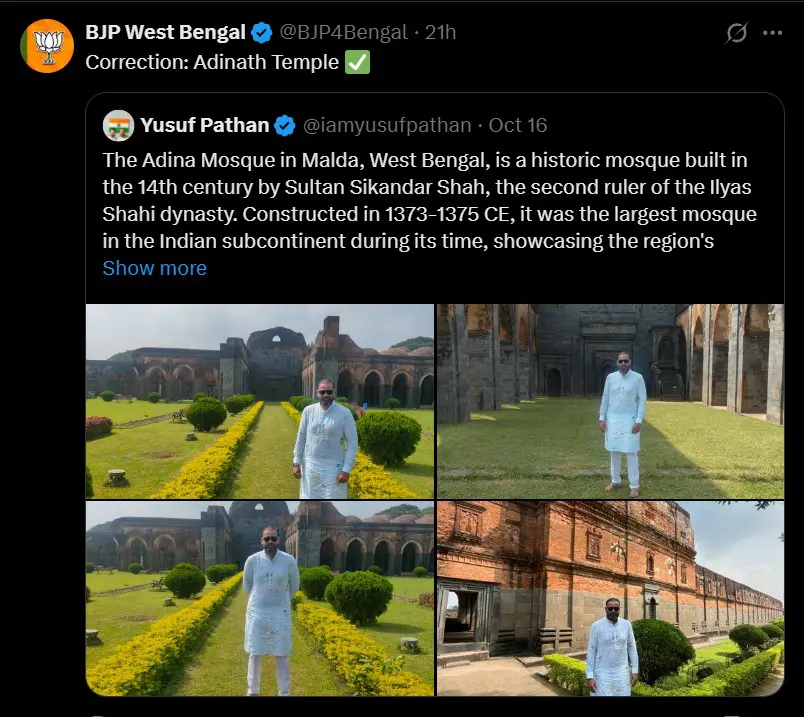
Task: Click the green check mark emoji
Action: point(357,62)
